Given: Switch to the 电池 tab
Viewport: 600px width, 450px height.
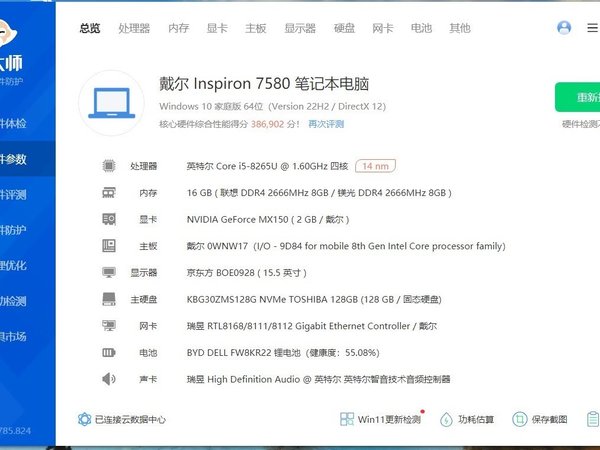Looking at the screenshot, I should (421, 28).
